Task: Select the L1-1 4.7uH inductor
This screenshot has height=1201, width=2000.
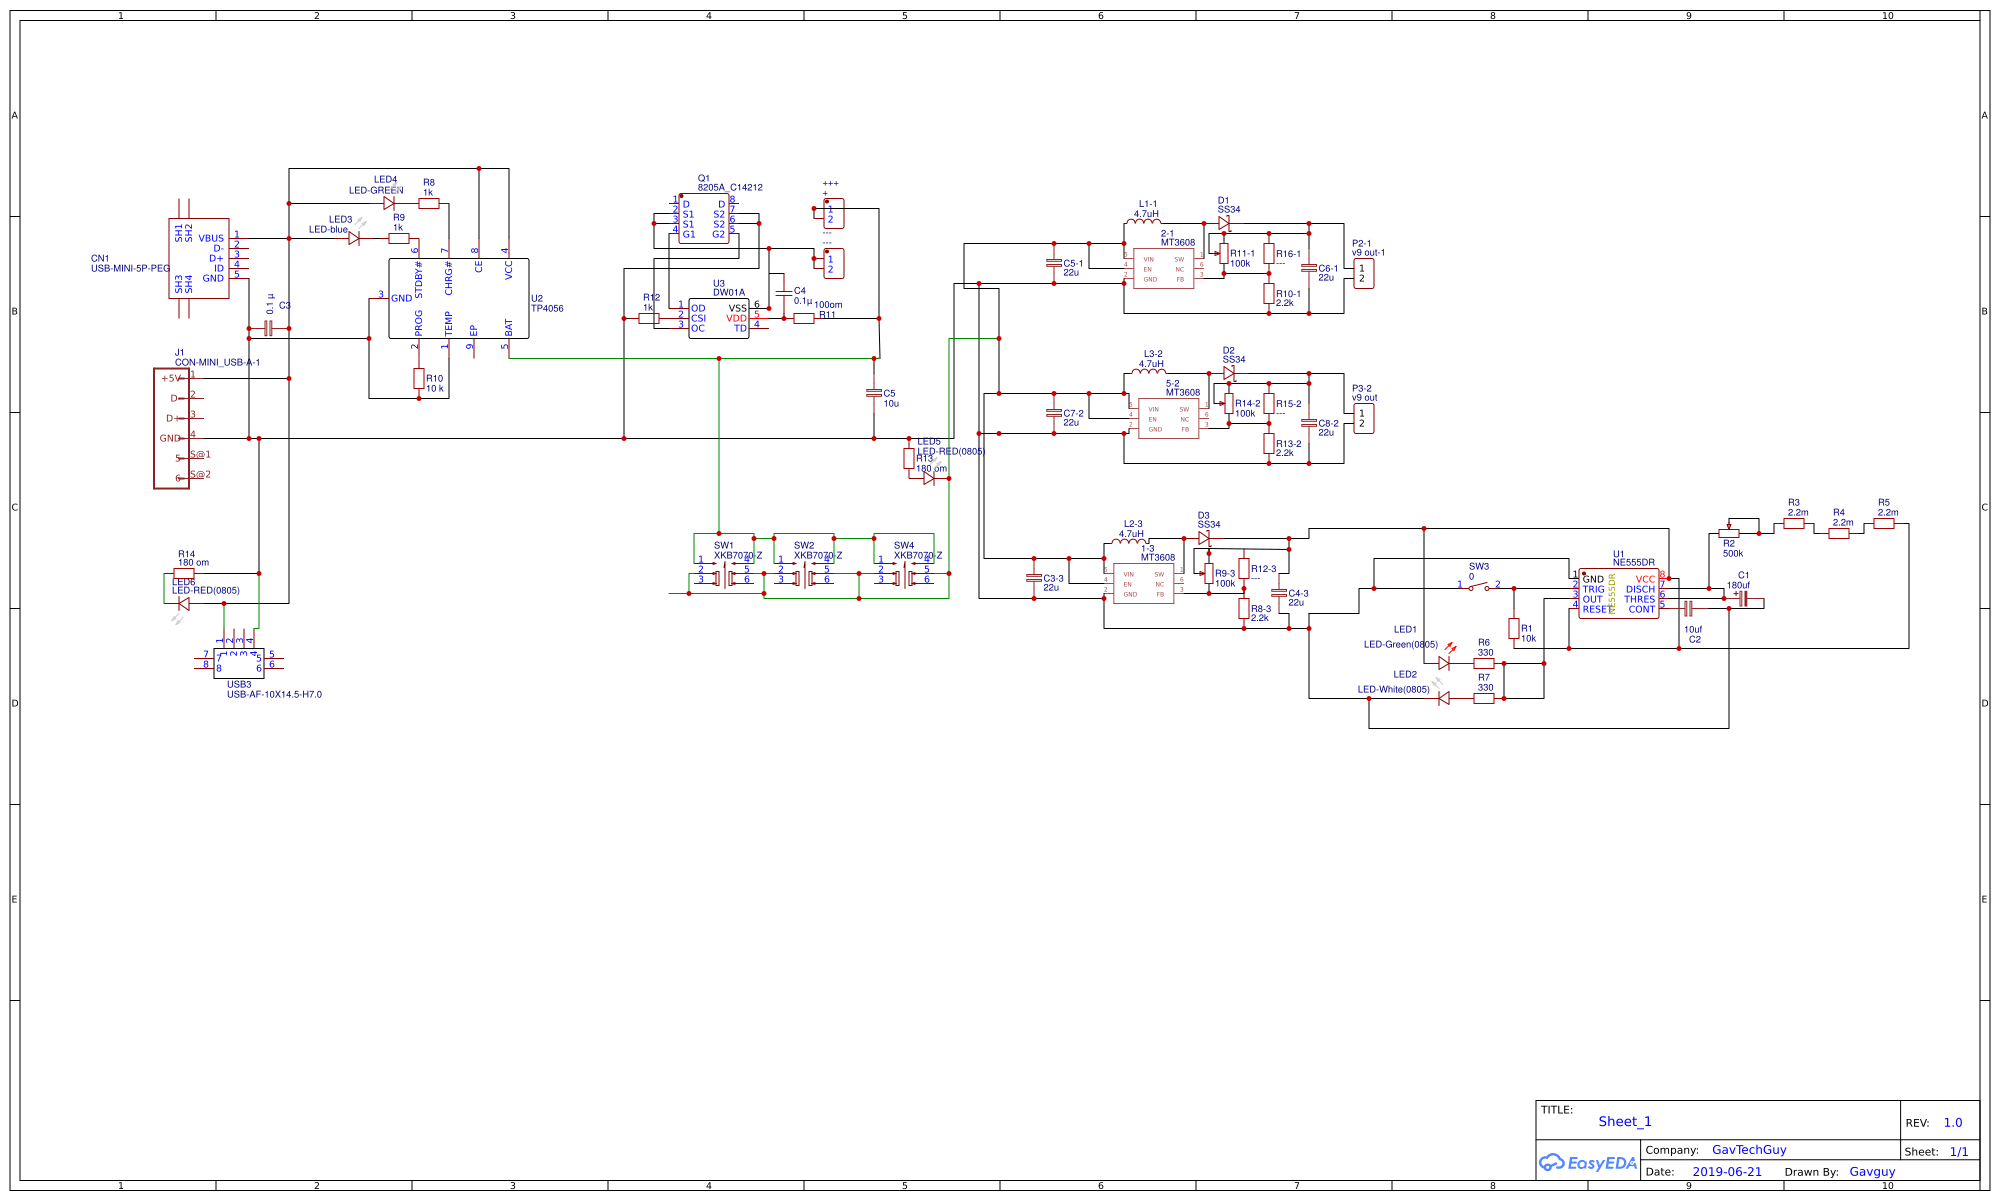Action: [x=1146, y=222]
